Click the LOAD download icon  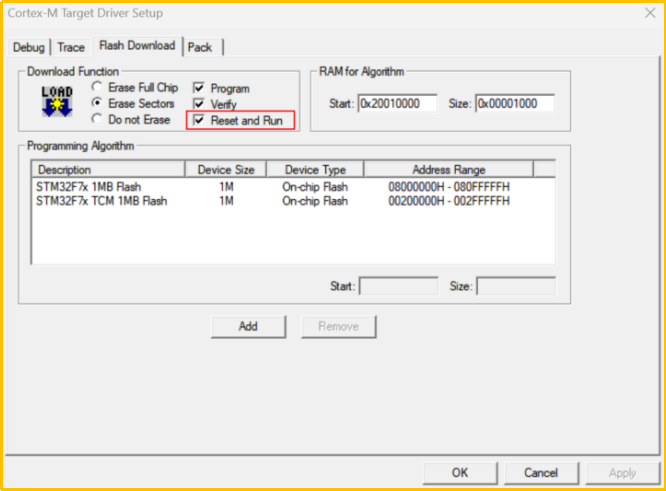(56, 103)
